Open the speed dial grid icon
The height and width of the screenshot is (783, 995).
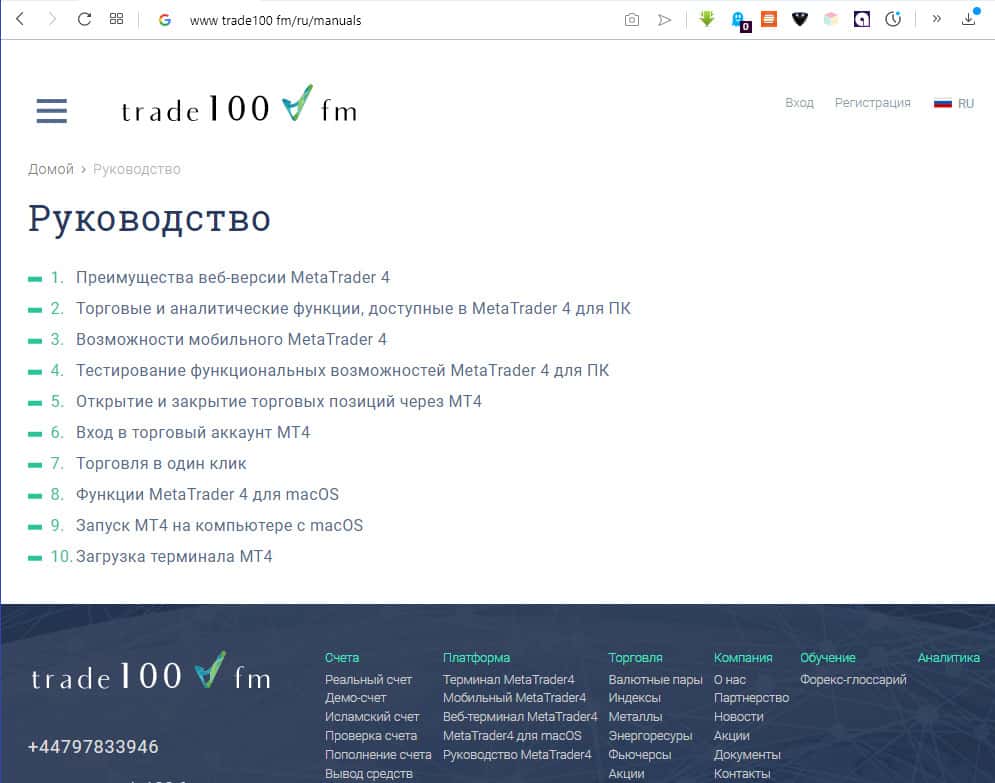[116, 19]
